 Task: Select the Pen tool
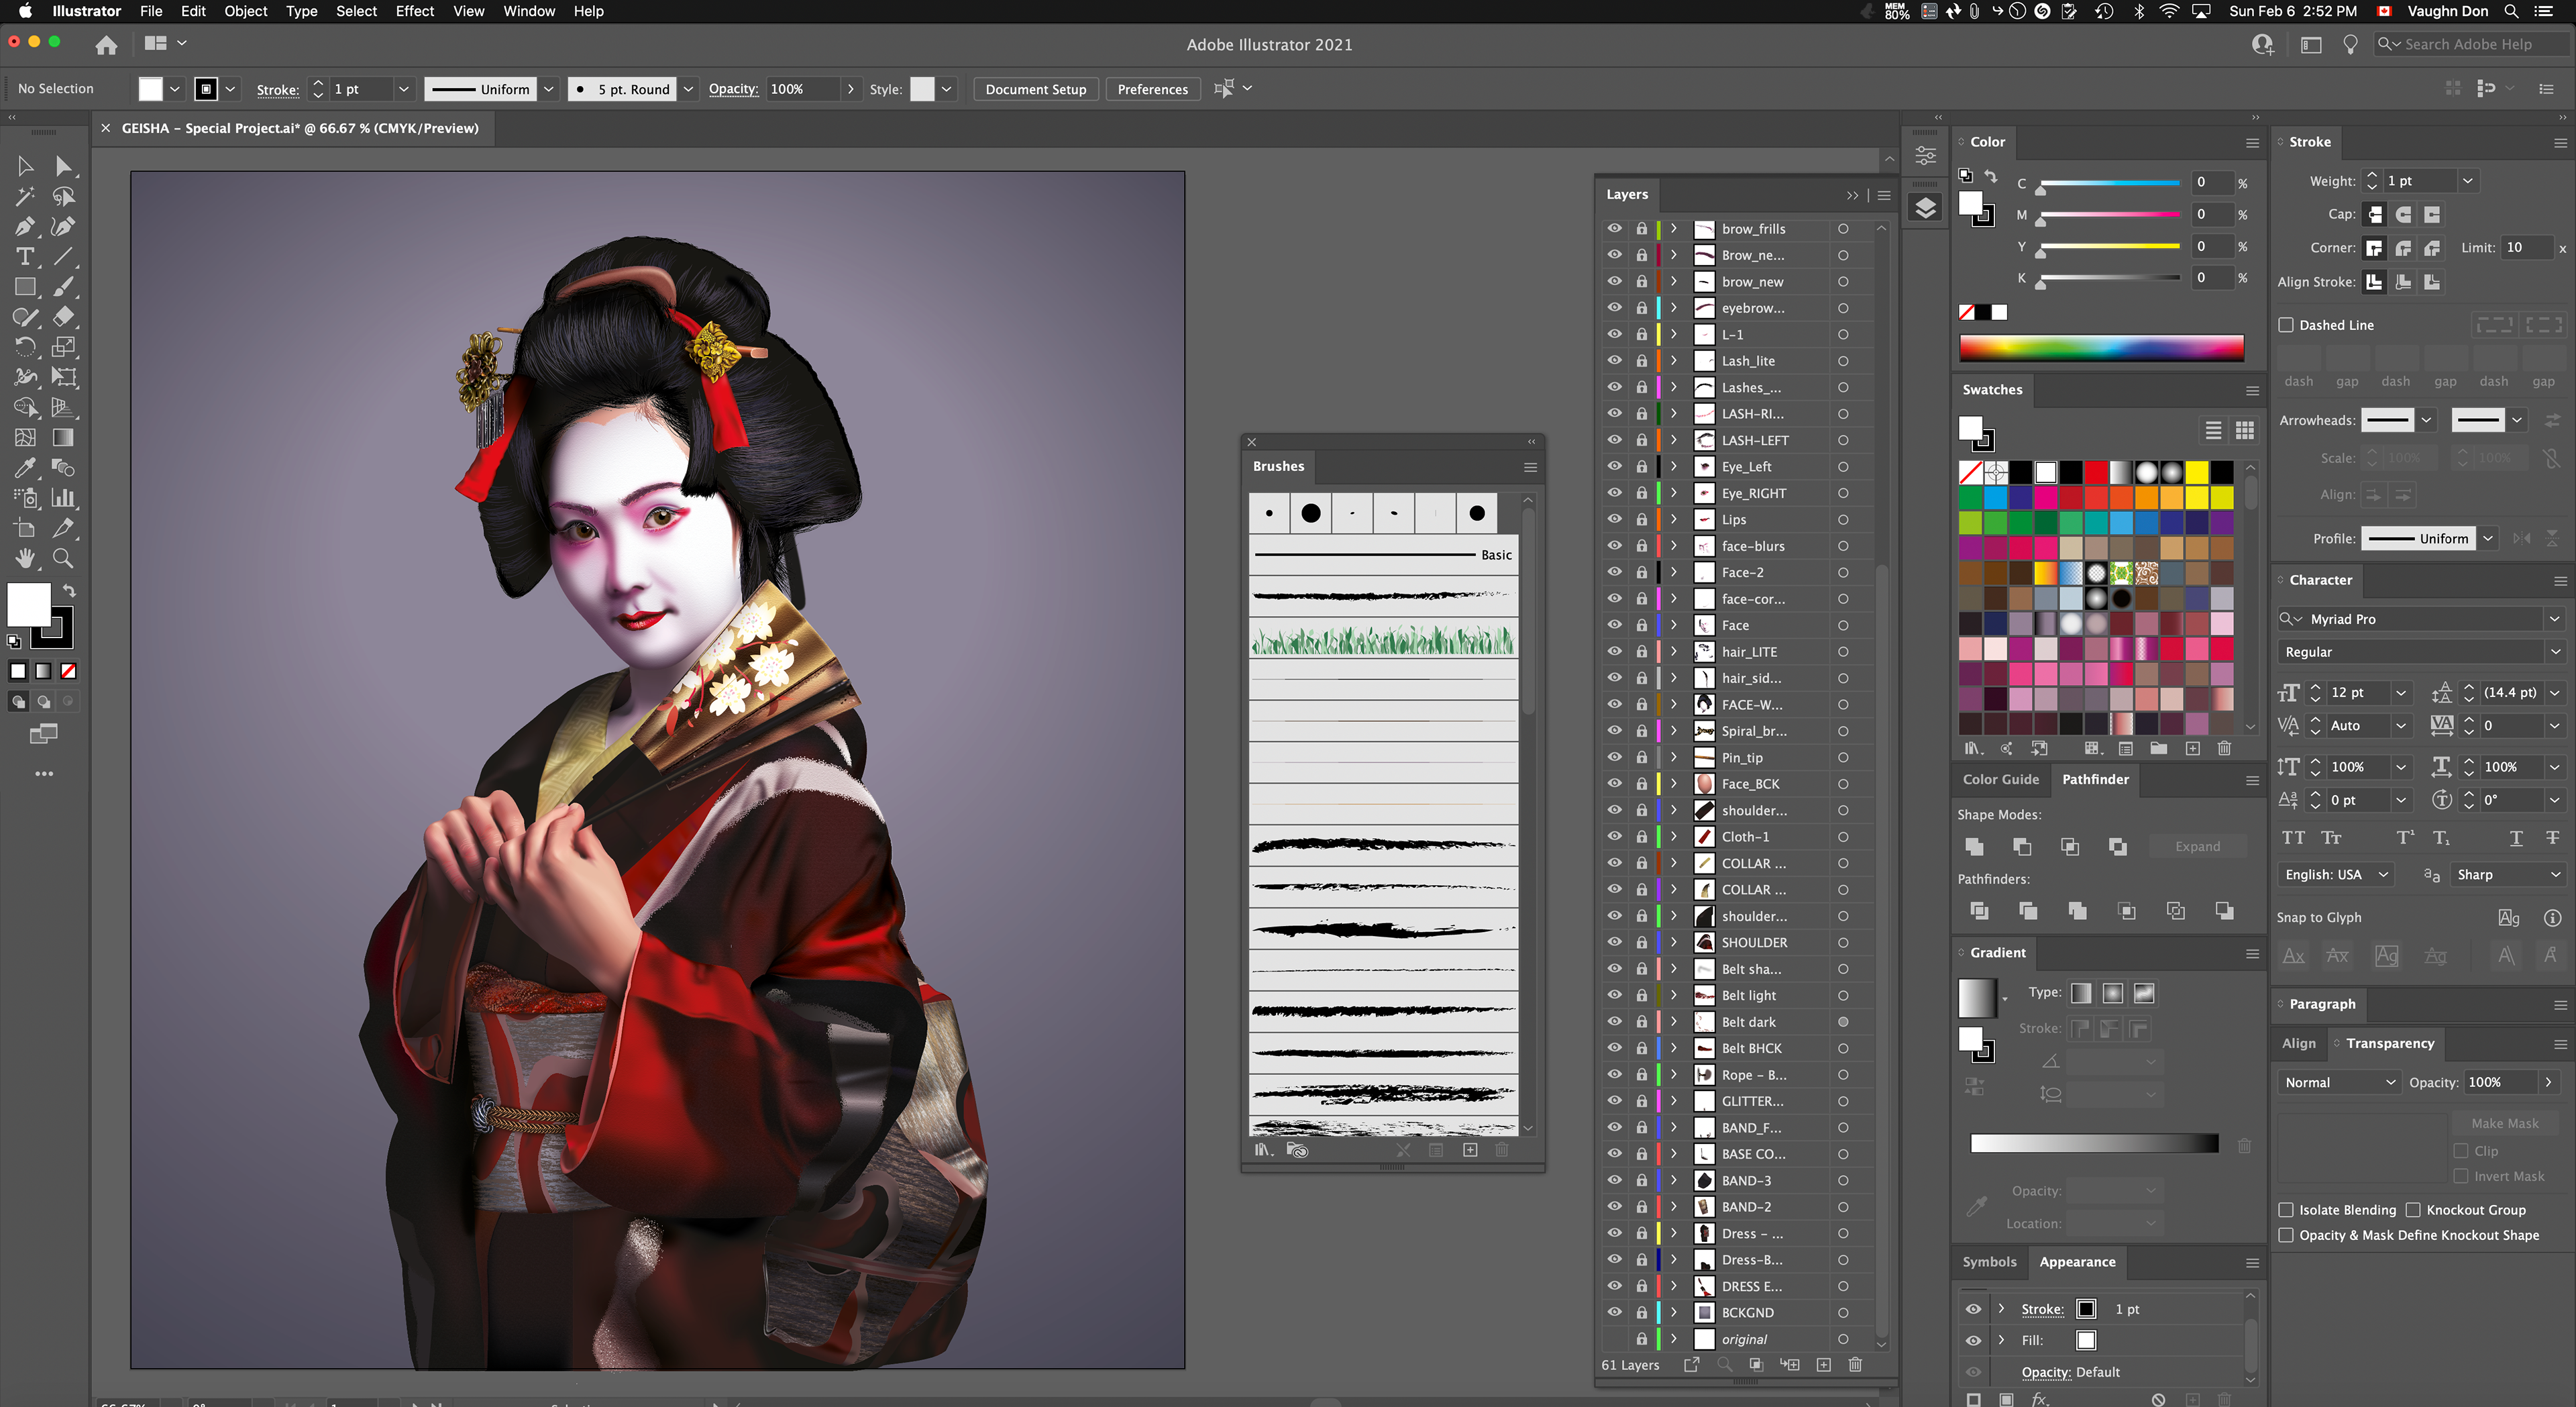click(26, 227)
